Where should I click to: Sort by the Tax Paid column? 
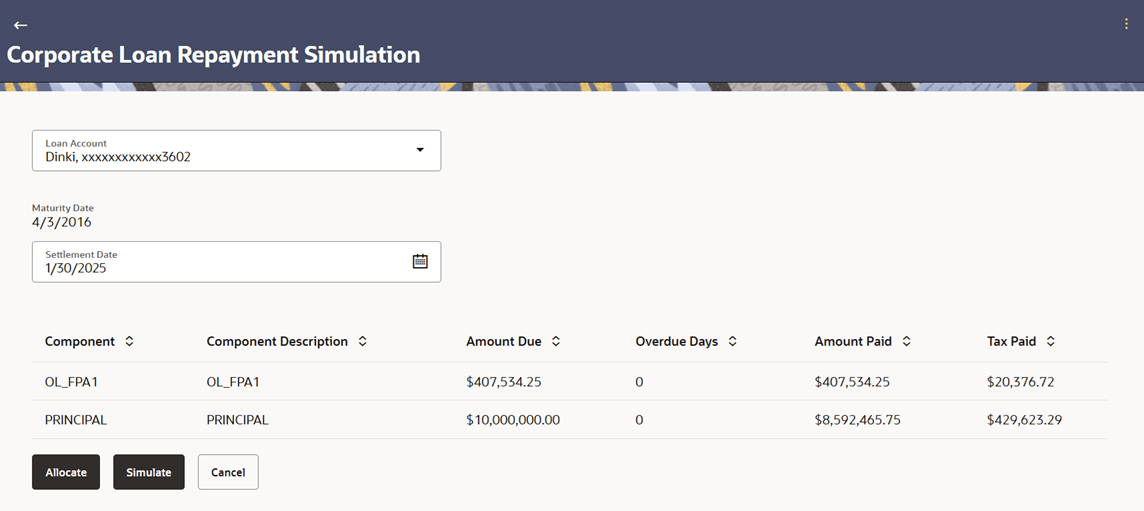coord(1050,341)
